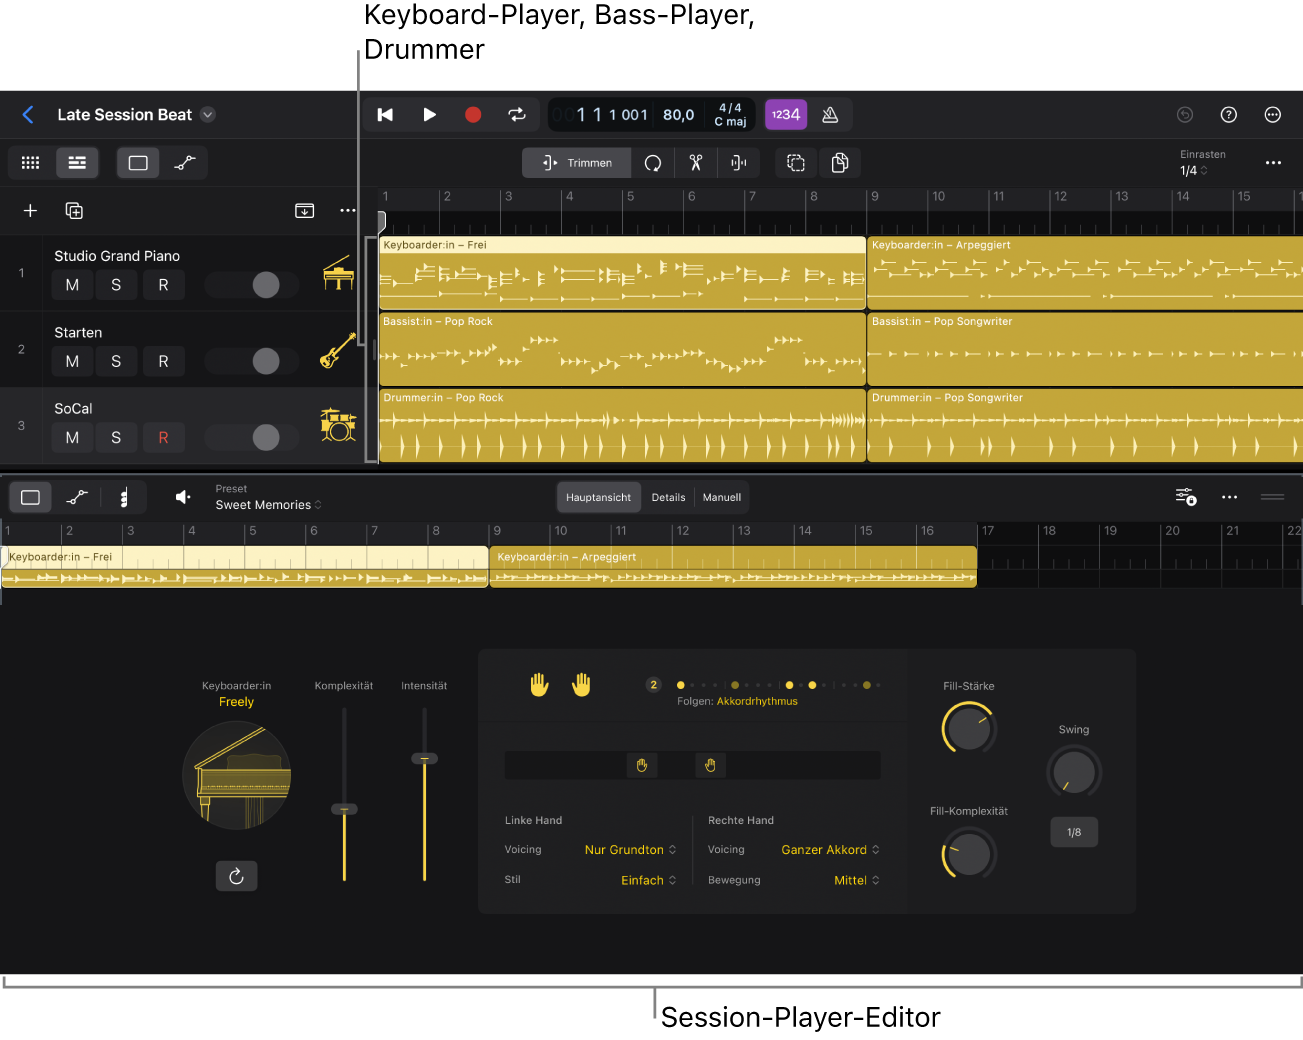Click the drum kit icon of track 3
Viewport: 1303px width, 1040px height.
click(338, 425)
